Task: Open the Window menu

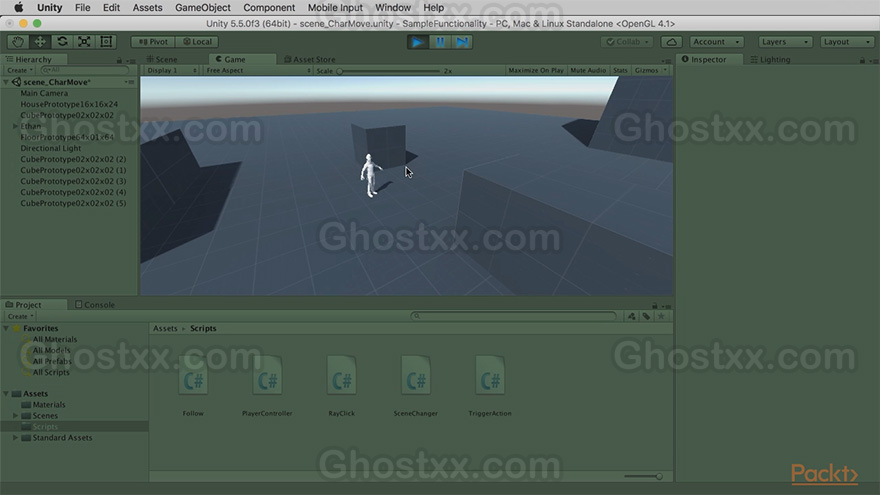Action: click(x=393, y=7)
